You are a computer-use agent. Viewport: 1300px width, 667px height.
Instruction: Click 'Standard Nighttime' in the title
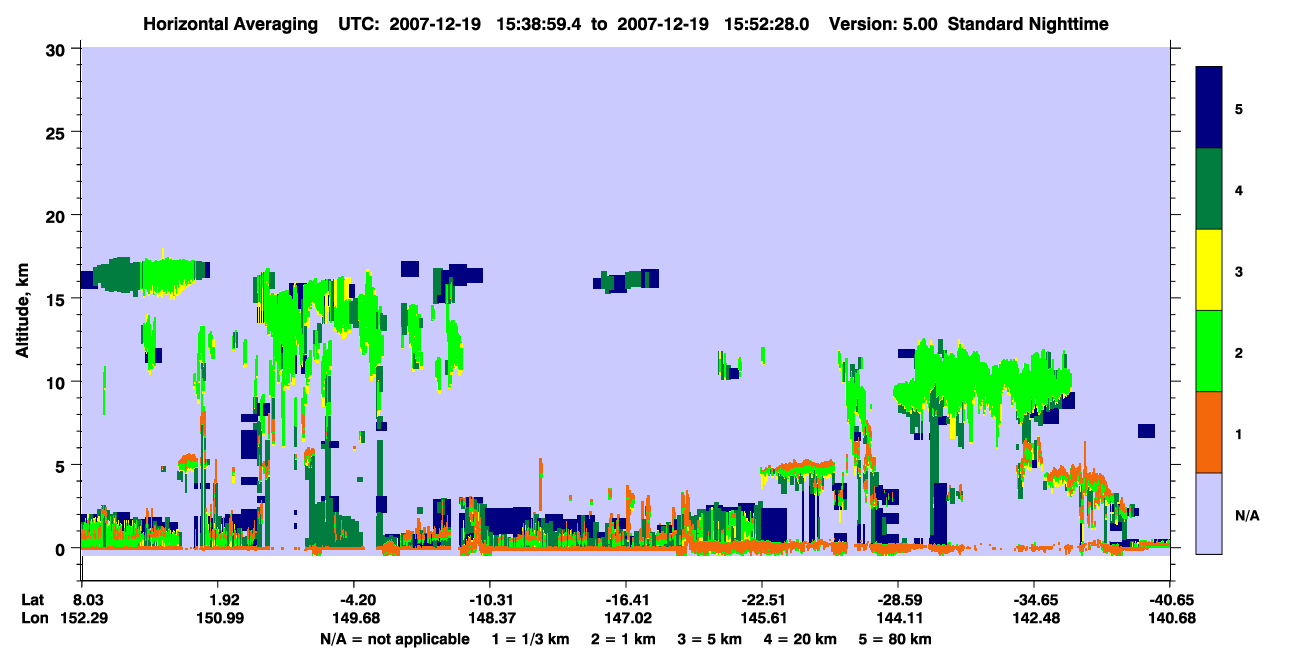coord(1027,23)
